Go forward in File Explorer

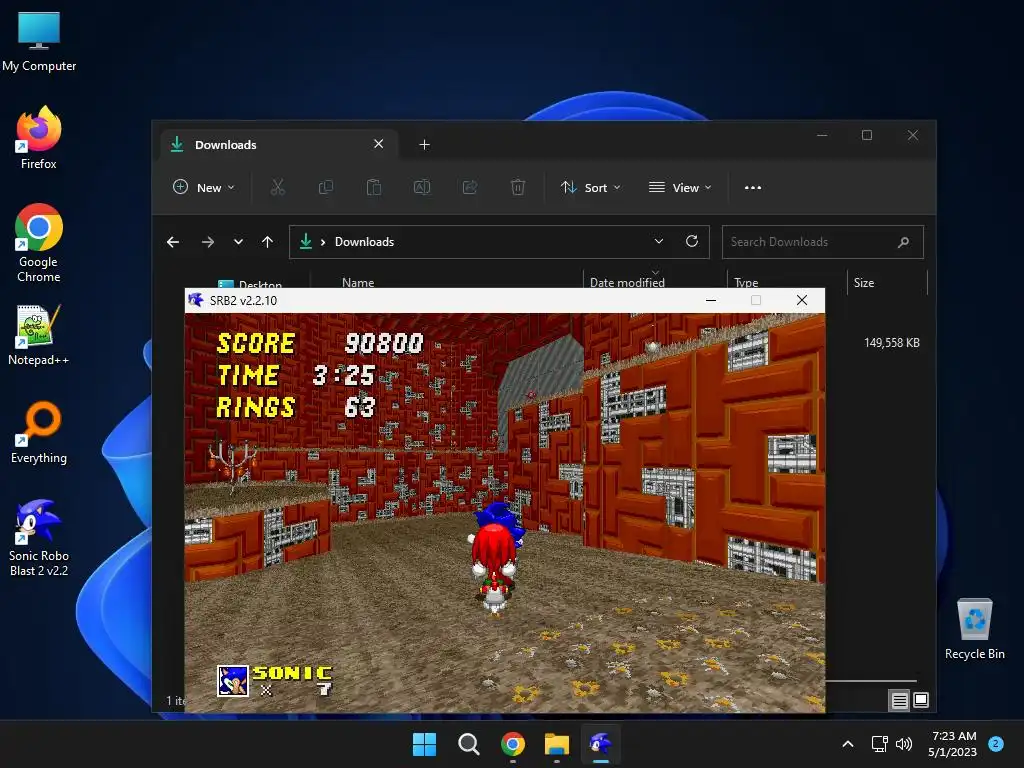pyautogui.click(x=208, y=242)
